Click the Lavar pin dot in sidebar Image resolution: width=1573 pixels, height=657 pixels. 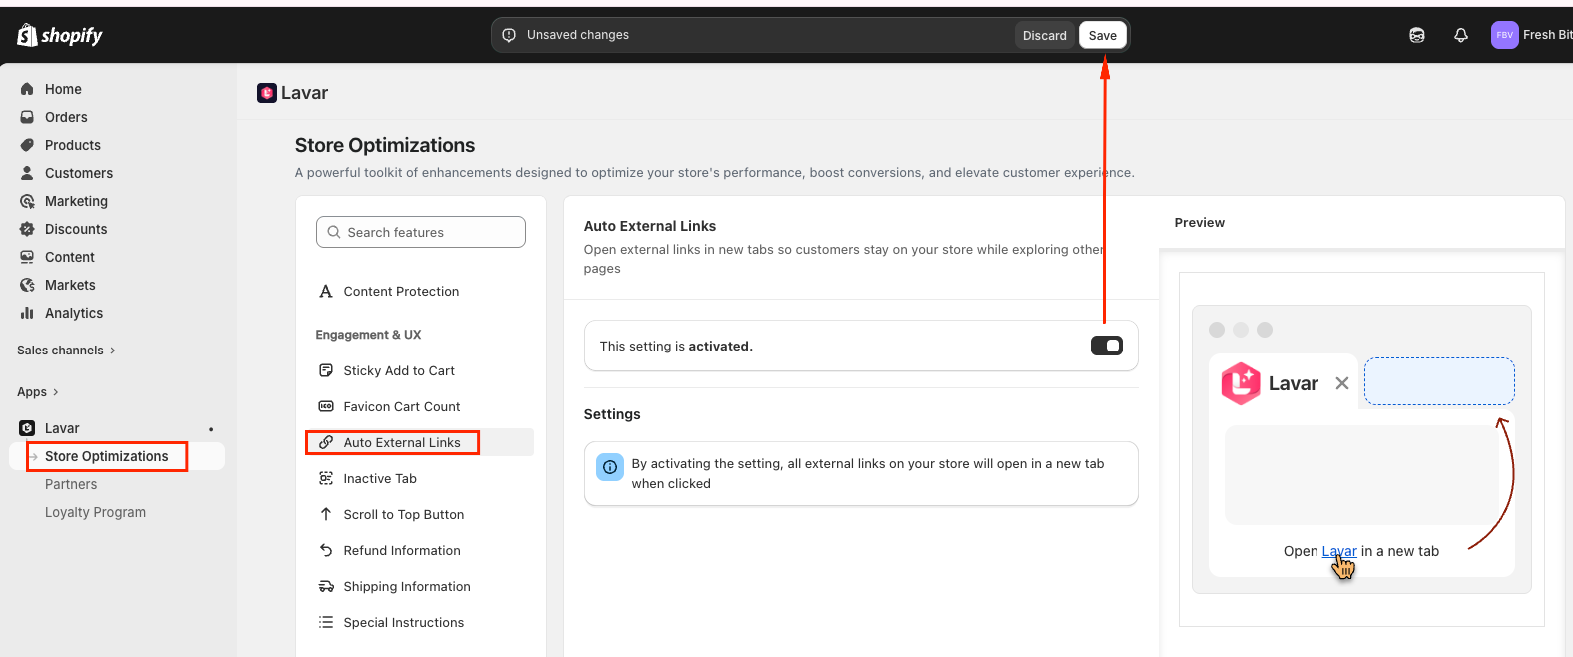coord(211,429)
